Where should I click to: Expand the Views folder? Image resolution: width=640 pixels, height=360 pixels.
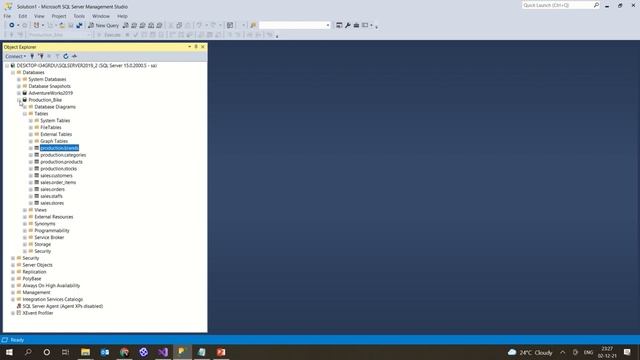point(25,210)
